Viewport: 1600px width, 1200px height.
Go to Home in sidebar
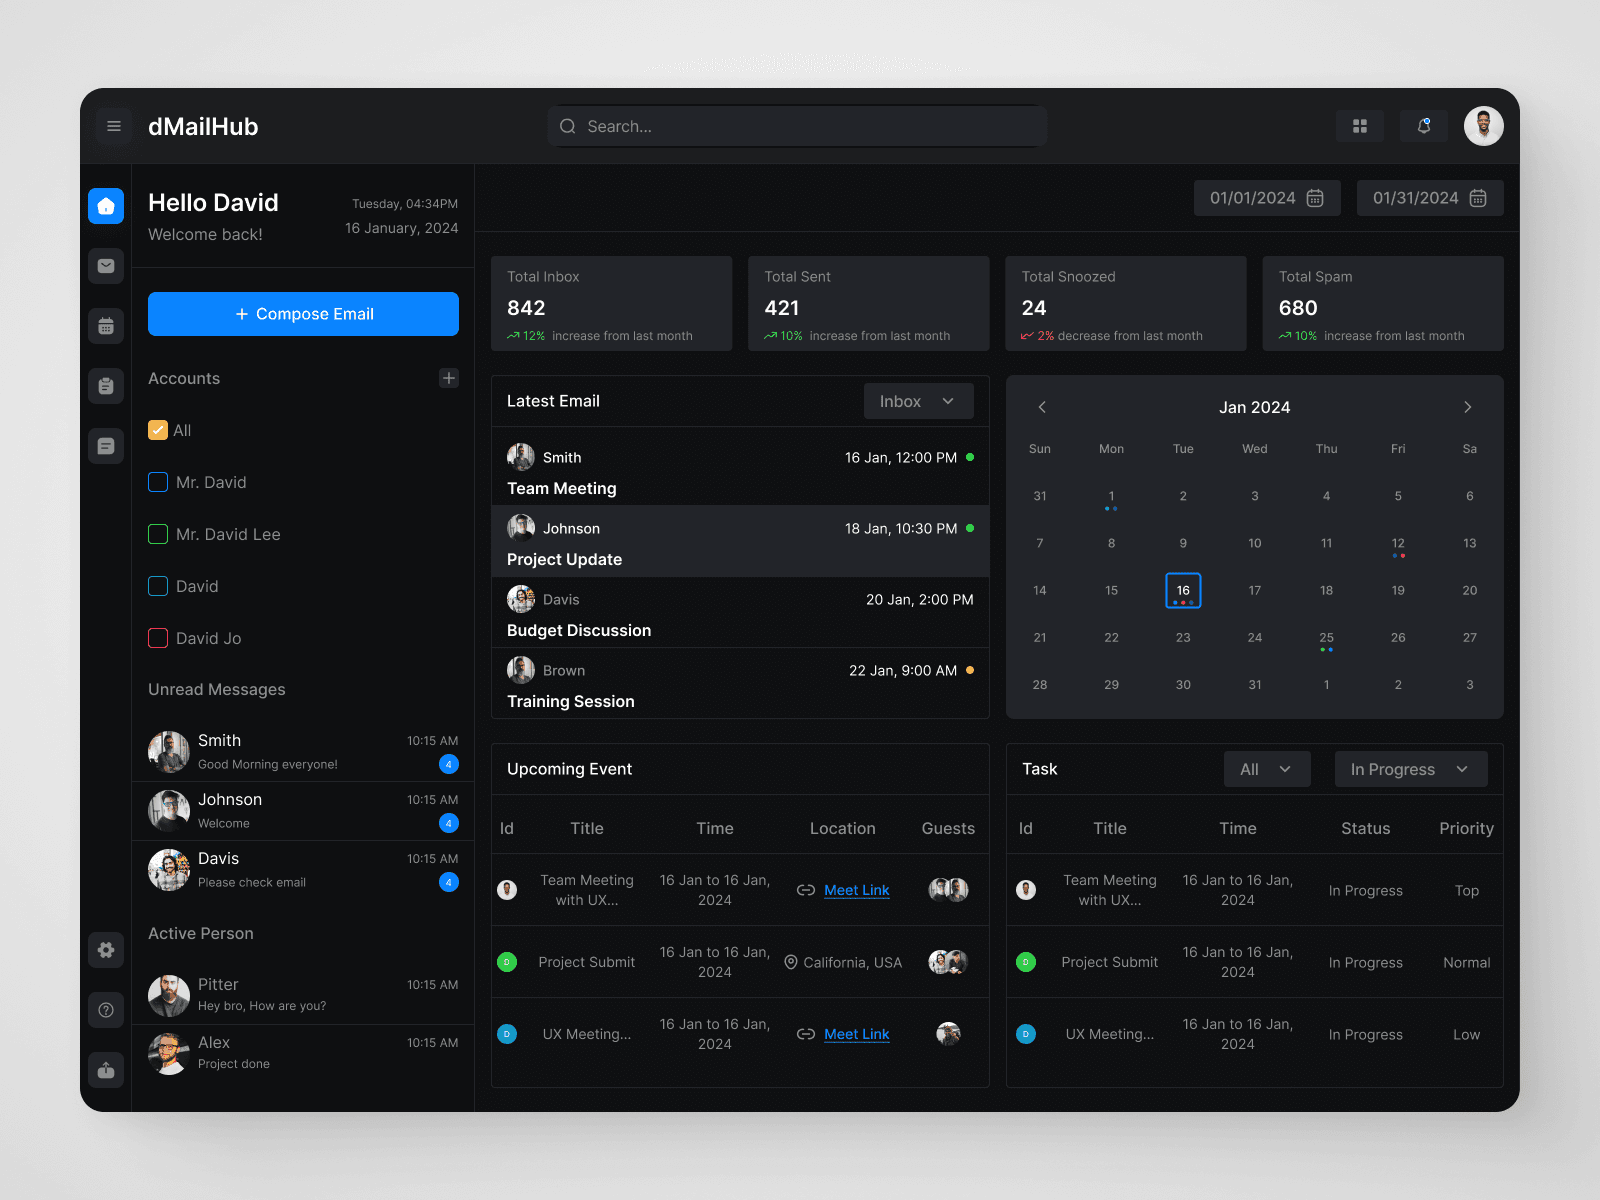[x=106, y=206]
